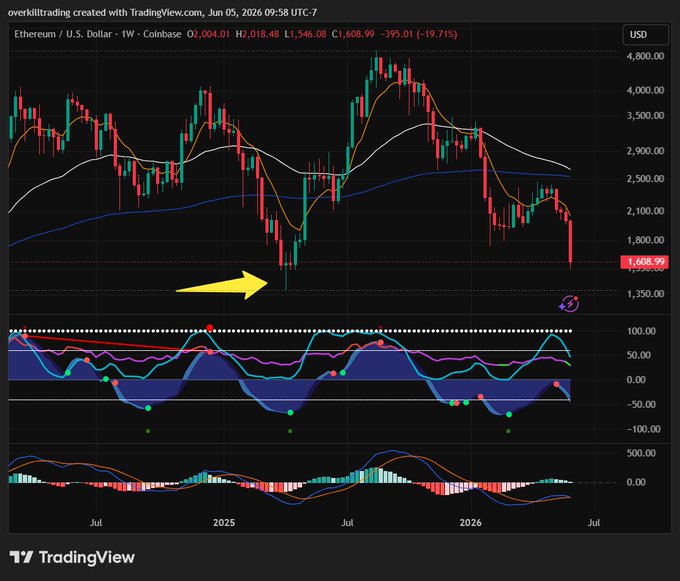Click the red current price label 1,608.99

coord(645,261)
